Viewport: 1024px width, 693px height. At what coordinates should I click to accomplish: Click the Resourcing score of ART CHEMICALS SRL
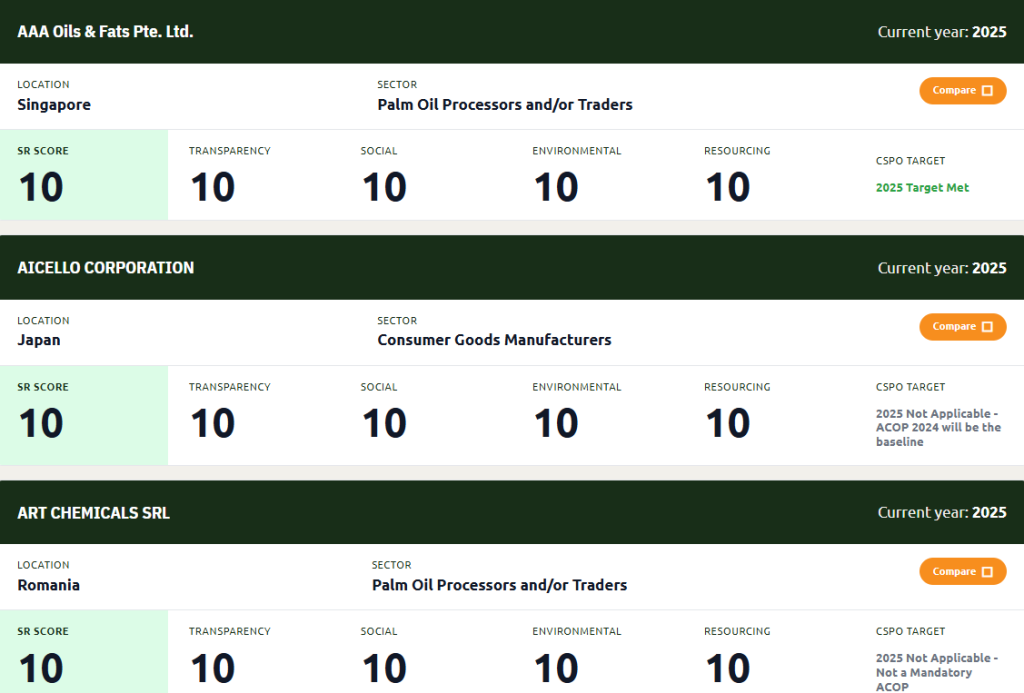(x=728, y=668)
